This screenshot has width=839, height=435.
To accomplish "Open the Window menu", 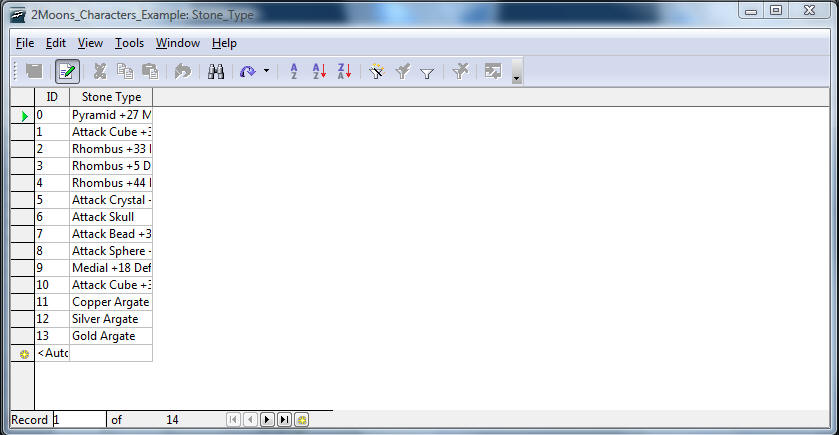I will (178, 43).
